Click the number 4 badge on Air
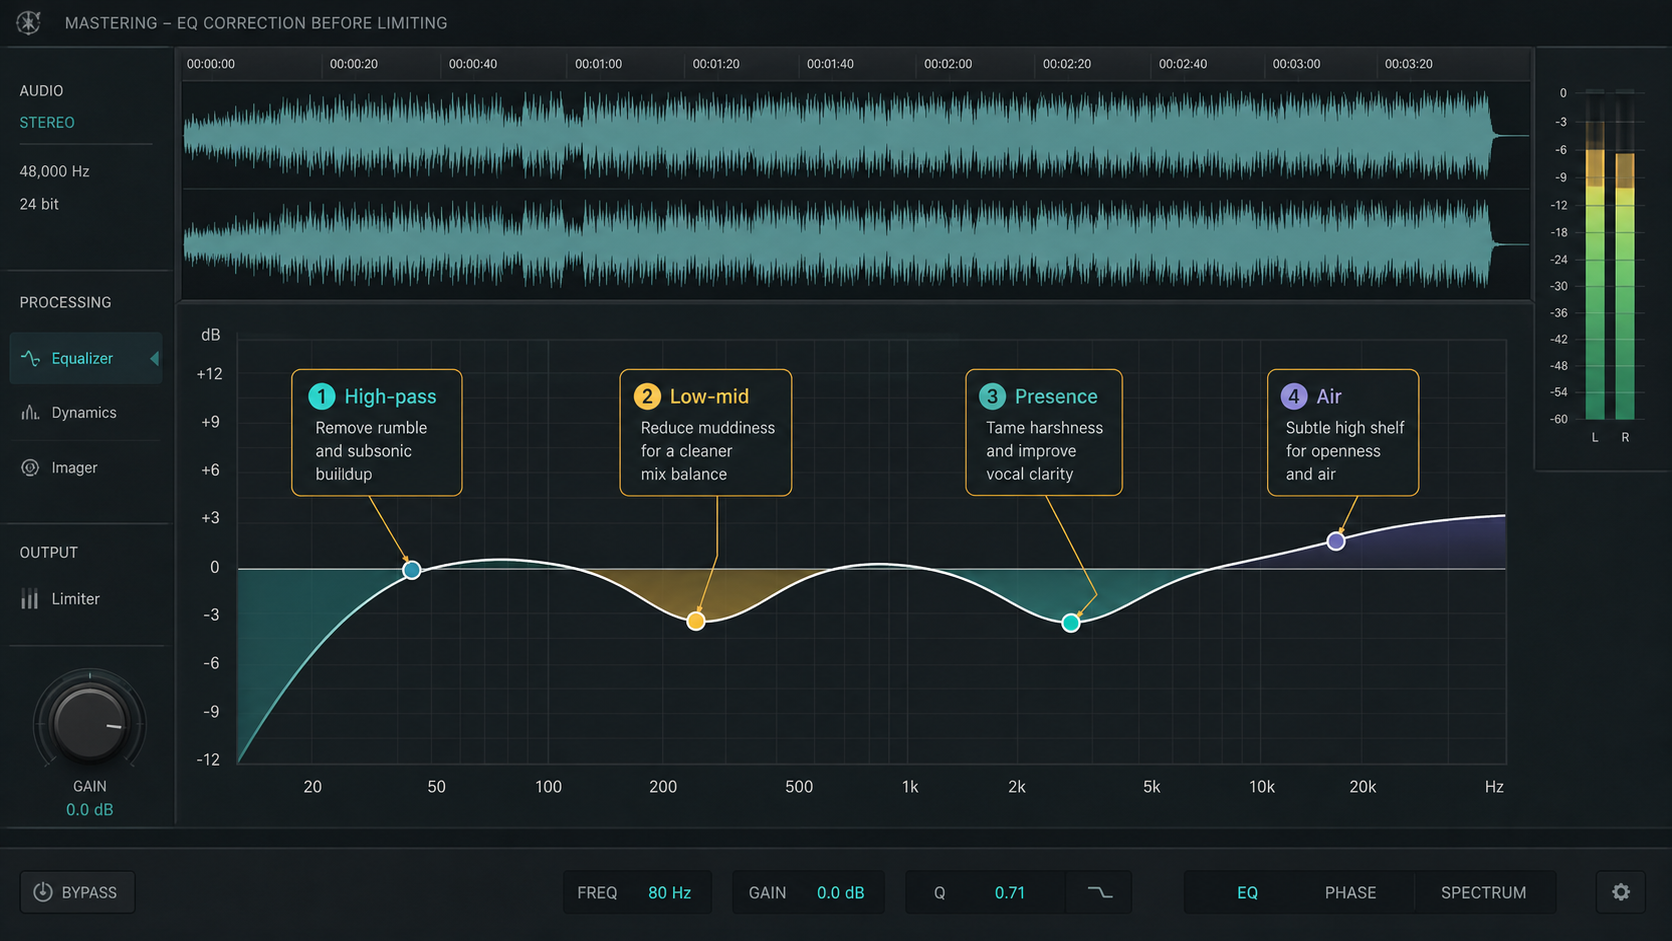 coord(1293,396)
